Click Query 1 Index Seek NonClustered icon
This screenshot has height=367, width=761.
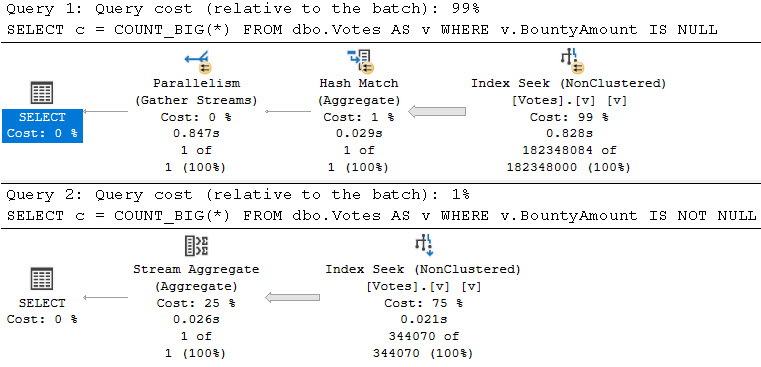point(572,61)
